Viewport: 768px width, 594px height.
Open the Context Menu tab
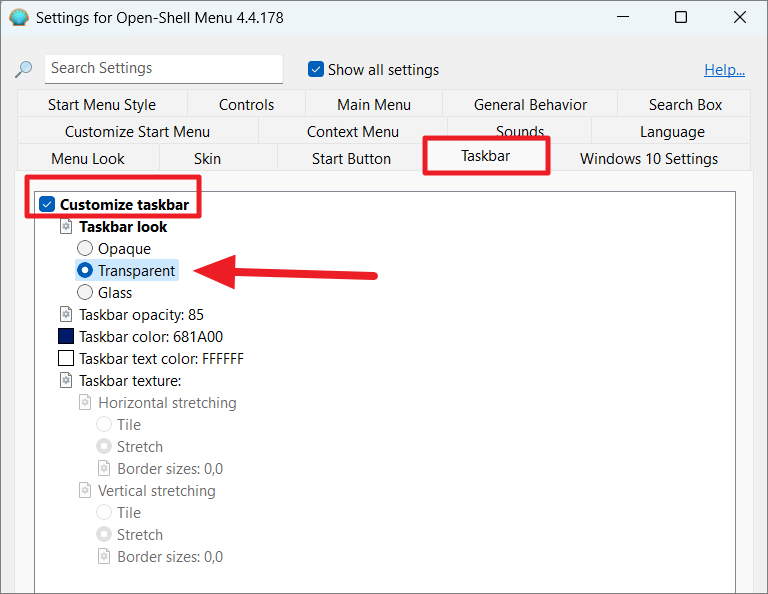(x=353, y=131)
